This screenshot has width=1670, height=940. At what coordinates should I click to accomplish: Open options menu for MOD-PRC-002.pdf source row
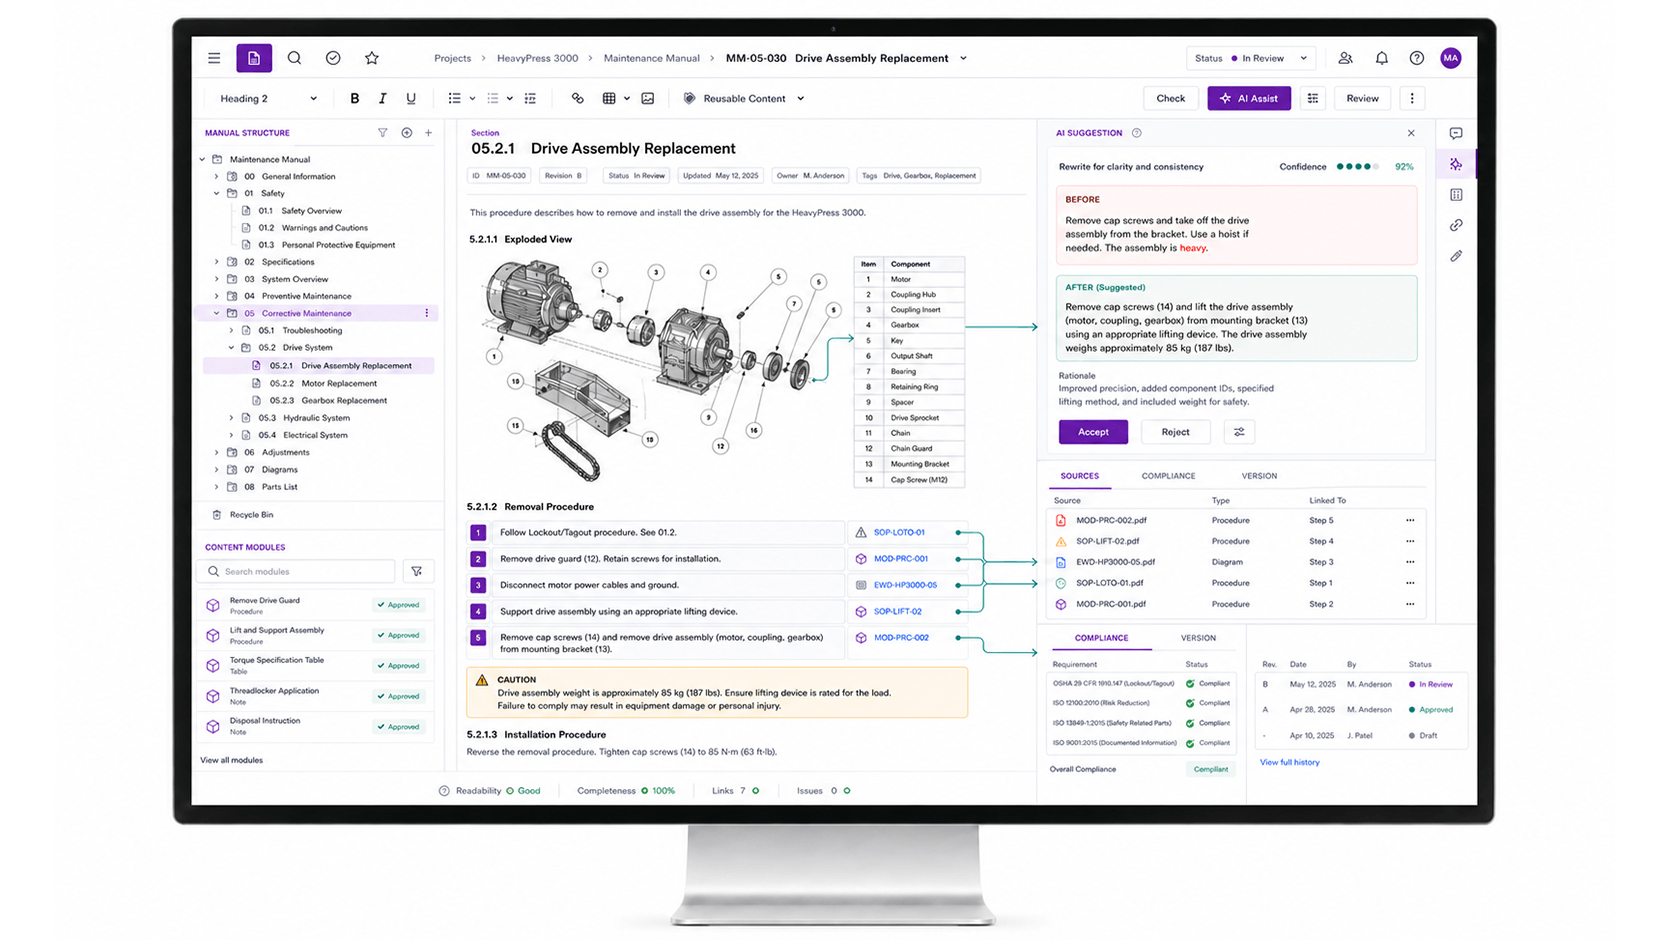coord(1410,520)
